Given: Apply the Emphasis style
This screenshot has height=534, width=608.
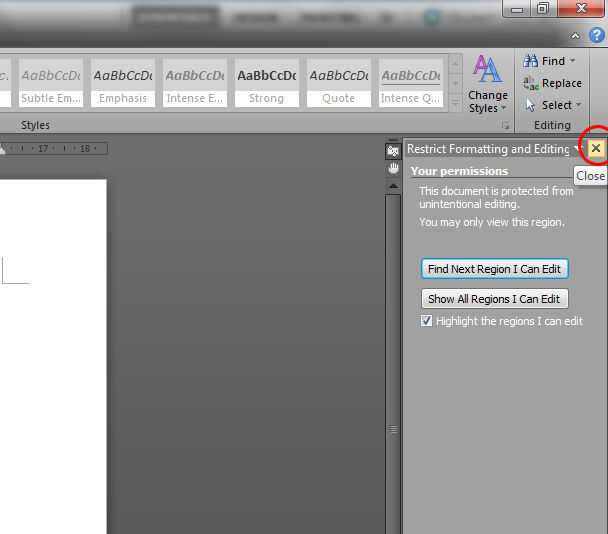Looking at the screenshot, I should tap(123, 83).
